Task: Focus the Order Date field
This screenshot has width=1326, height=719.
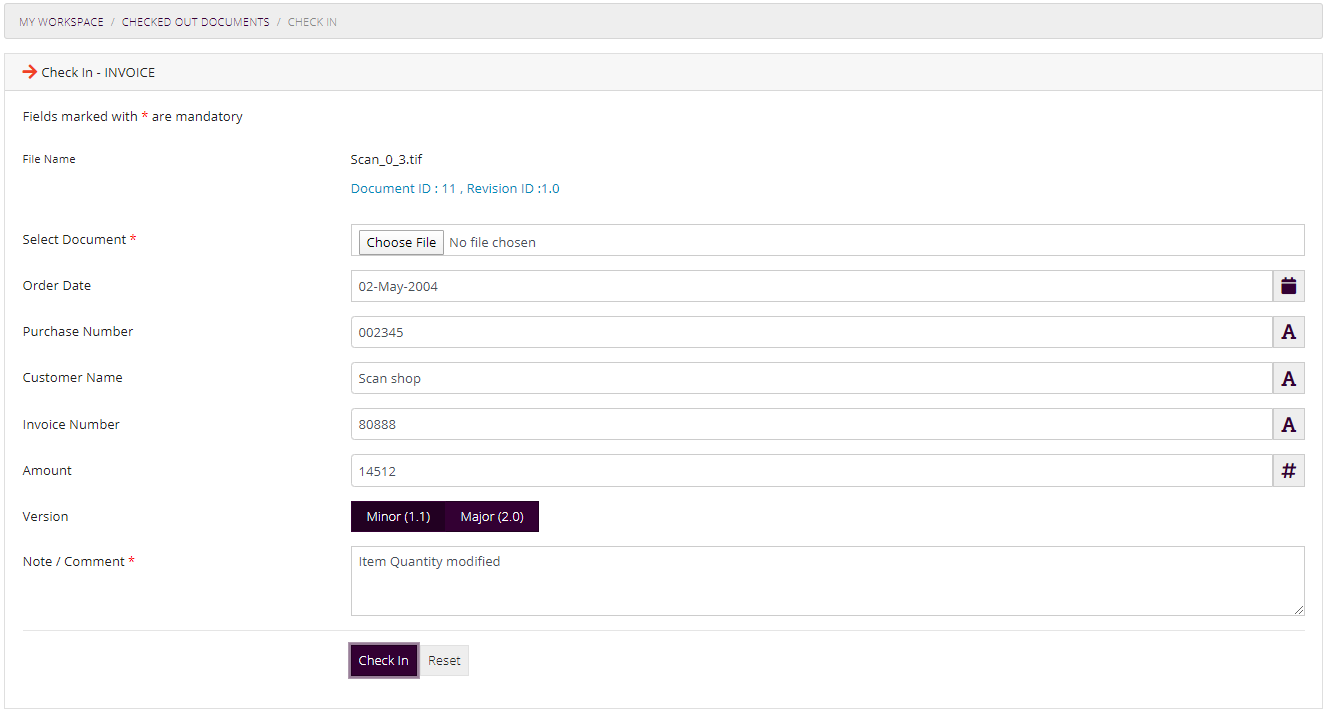Action: pyautogui.click(x=810, y=286)
